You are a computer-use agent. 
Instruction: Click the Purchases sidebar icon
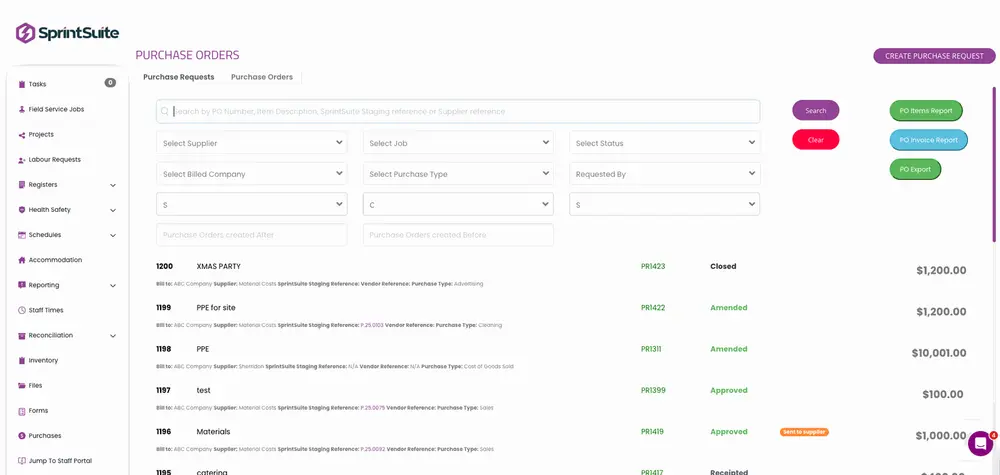tap(22, 435)
